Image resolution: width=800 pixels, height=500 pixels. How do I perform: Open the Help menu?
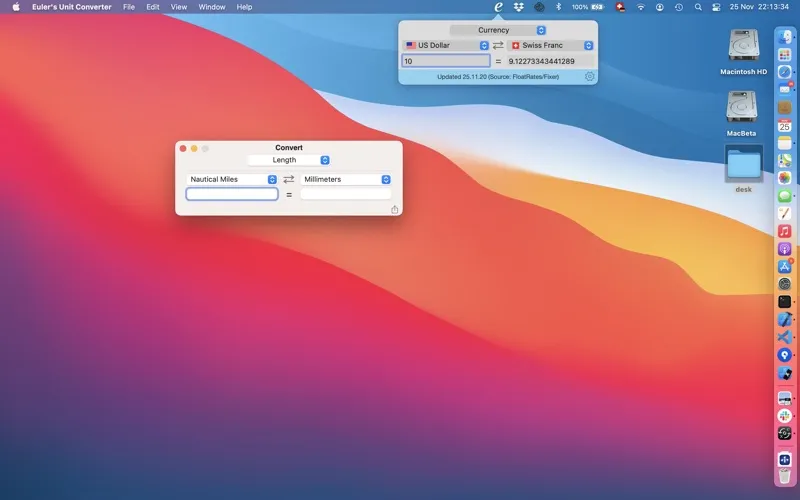pyautogui.click(x=244, y=7)
